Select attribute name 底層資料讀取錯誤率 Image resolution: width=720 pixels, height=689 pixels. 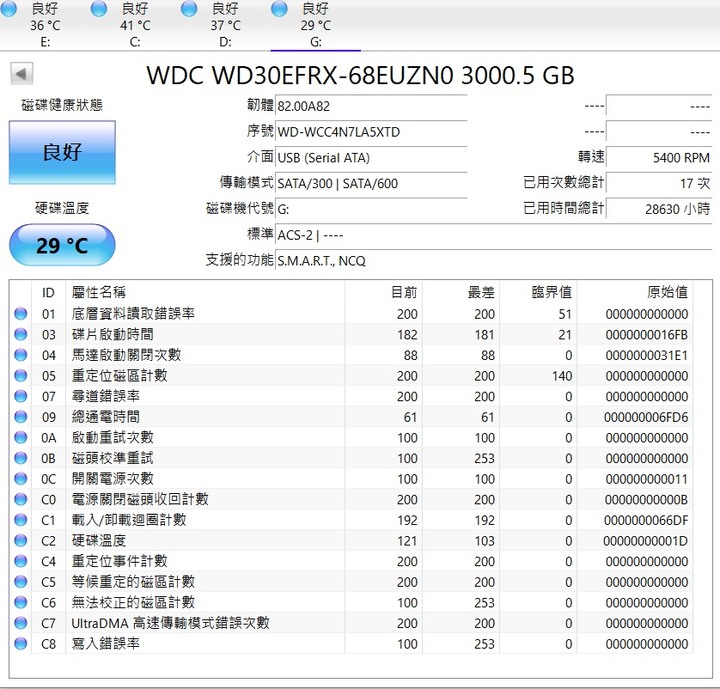coord(133,314)
